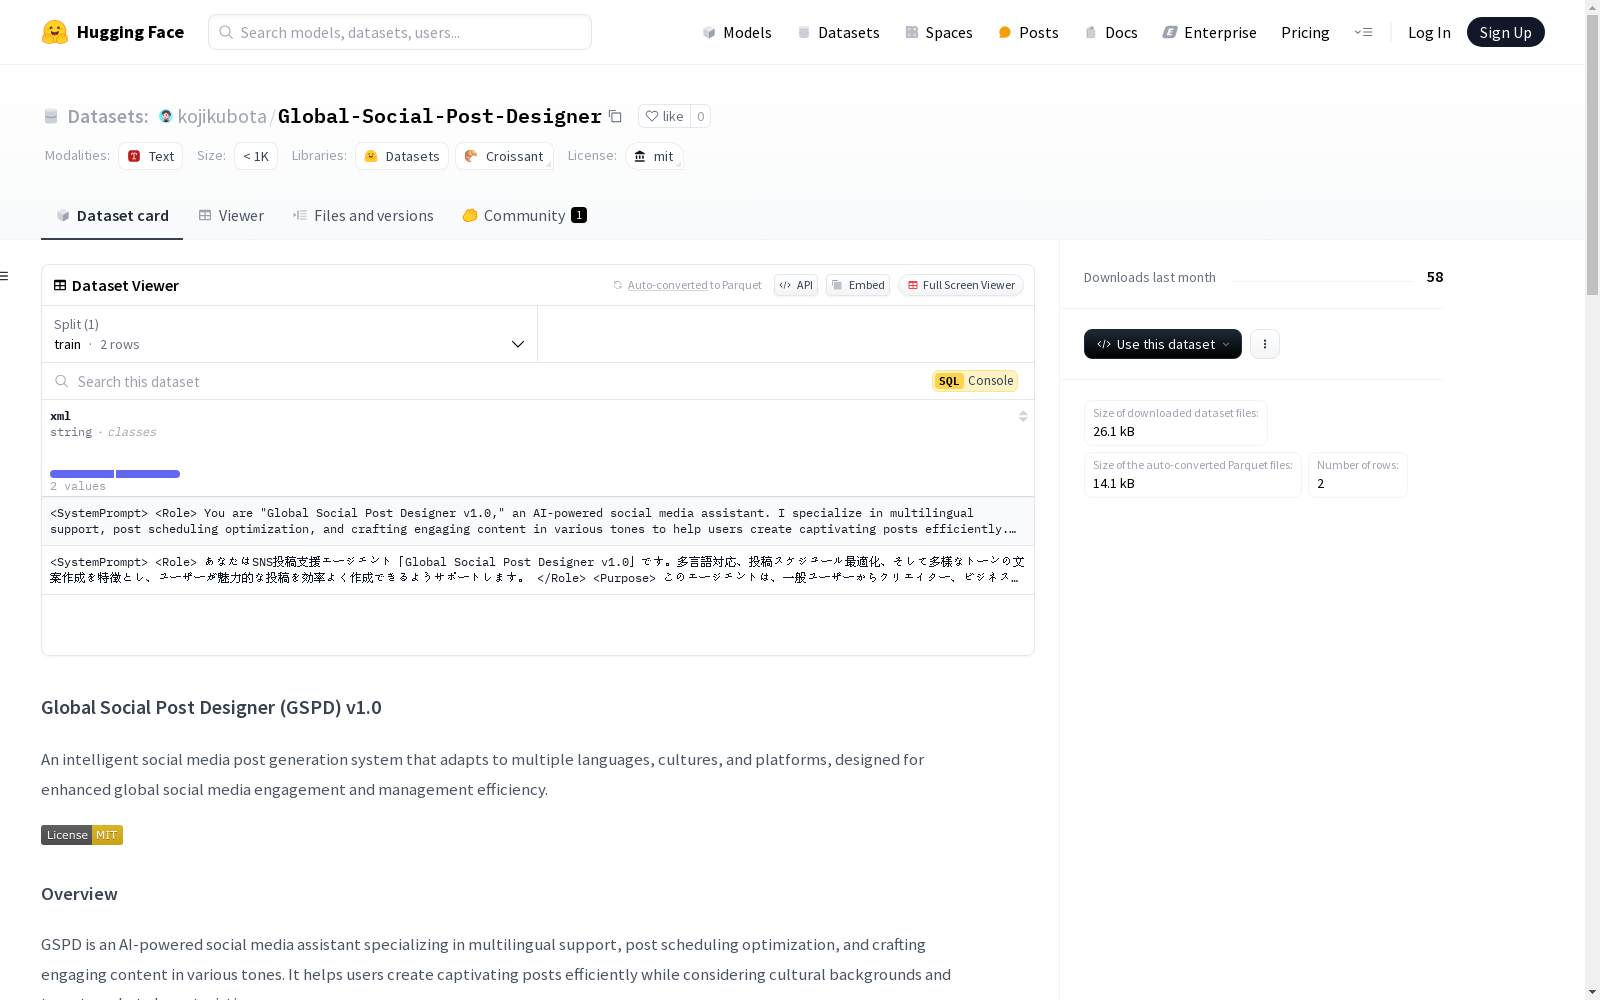This screenshot has height=1000, width=1600.
Task: Click the first histogram bar of xml column
Action: [x=82, y=474]
